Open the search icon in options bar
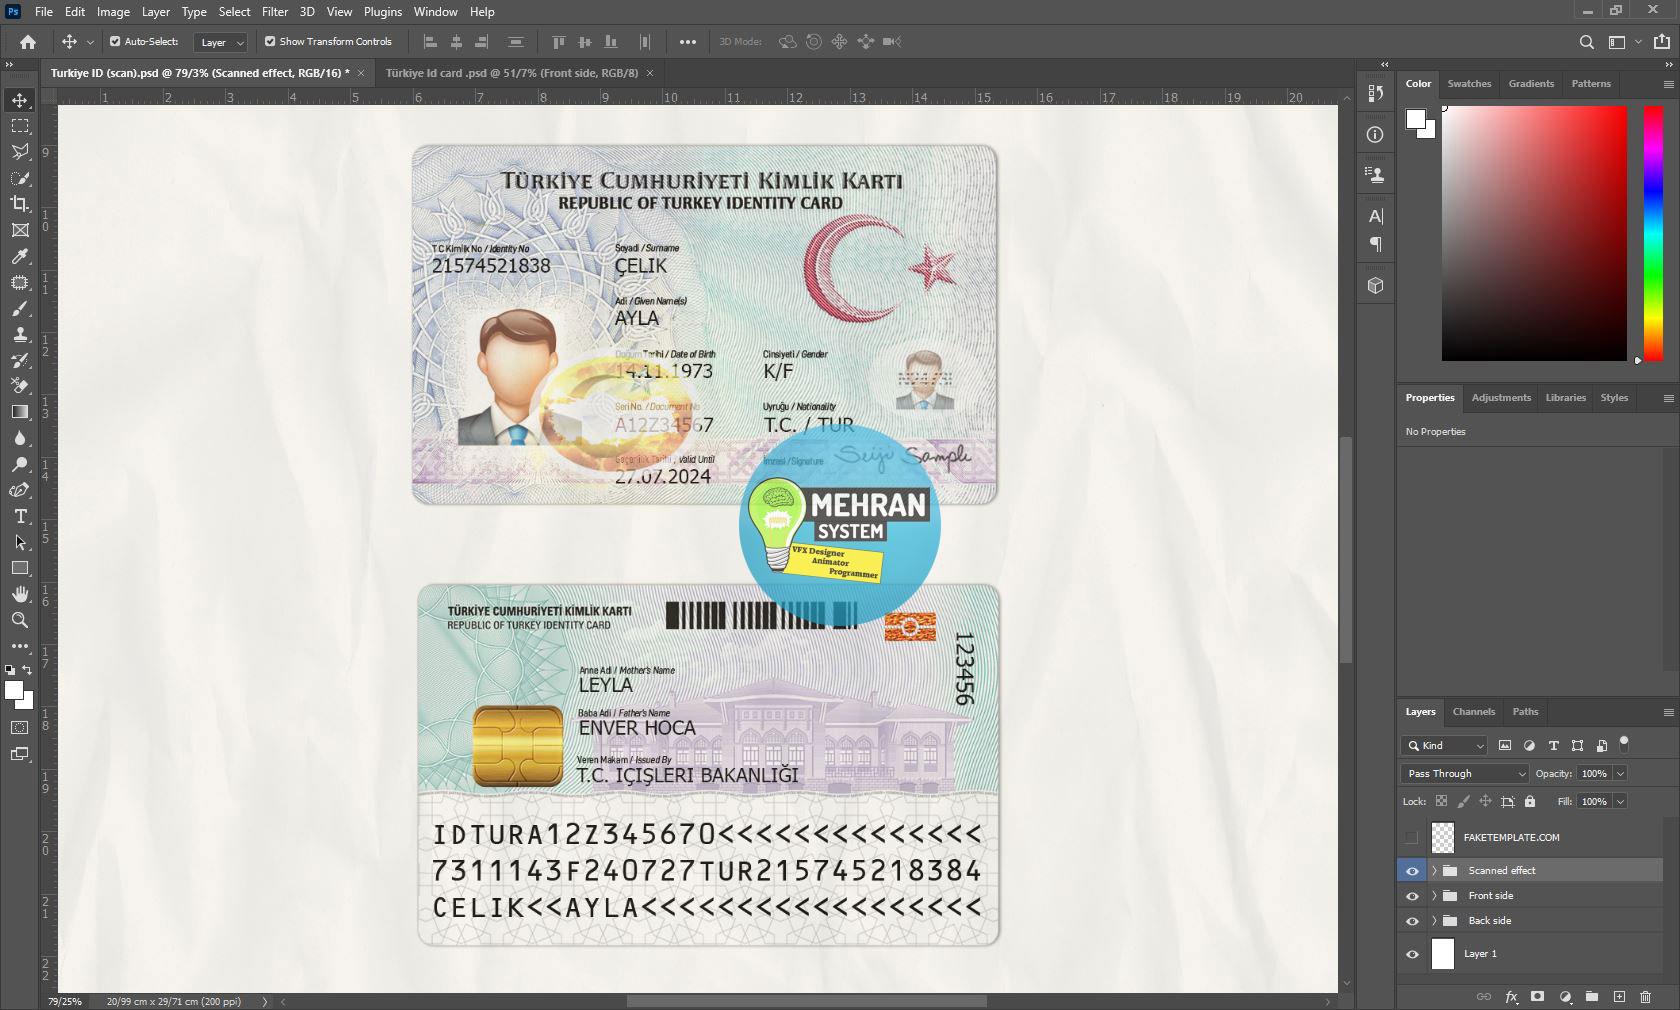The width and height of the screenshot is (1680, 1010). click(1586, 42)
